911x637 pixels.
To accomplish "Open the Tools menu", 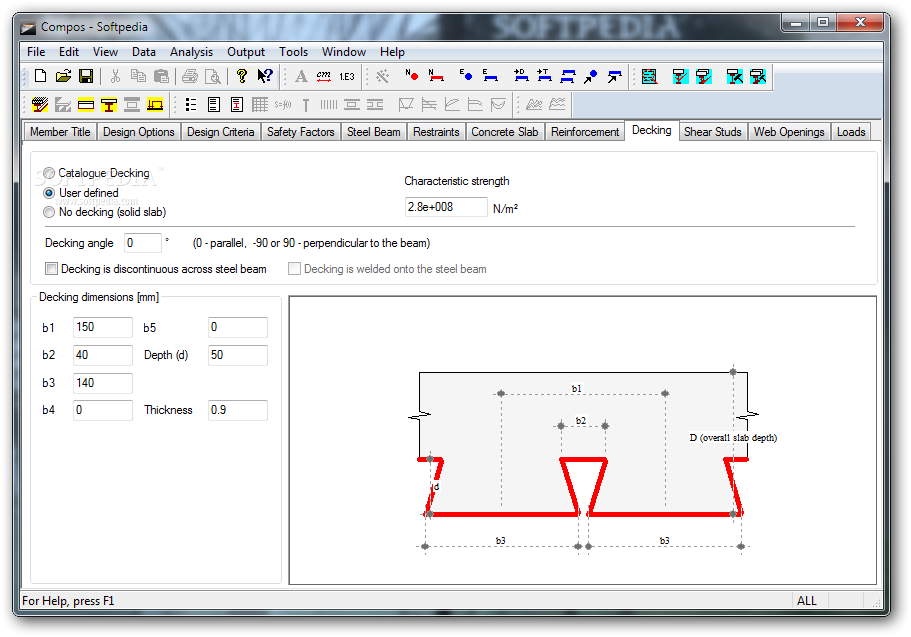I will pyautogui.click(x=293, y=52).
